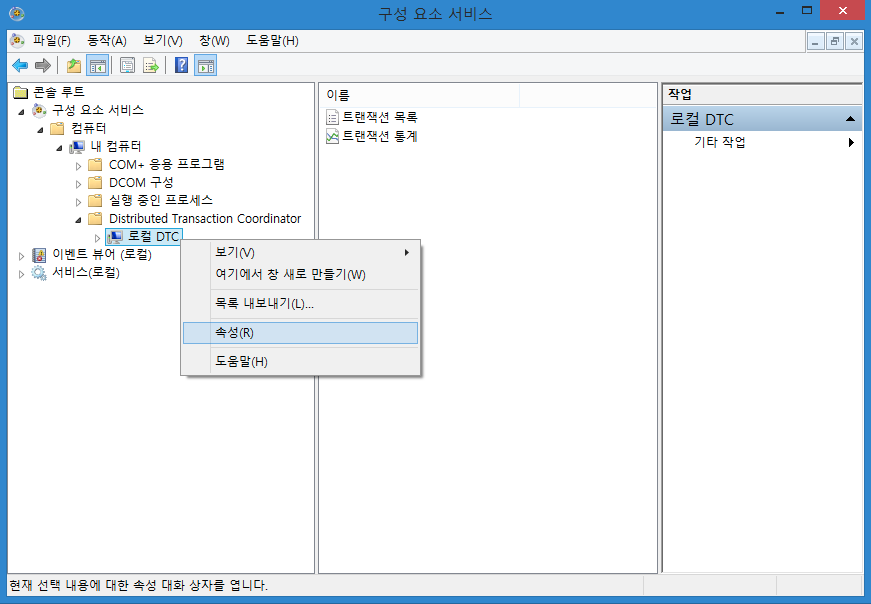Expand the 실행 중인 프로세스 node

pos(78,202)
